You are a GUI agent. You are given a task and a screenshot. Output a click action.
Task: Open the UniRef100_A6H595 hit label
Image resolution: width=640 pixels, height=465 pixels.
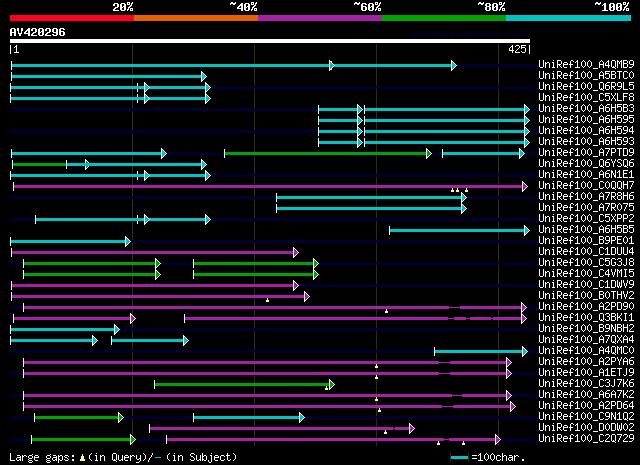pos(586,119)
